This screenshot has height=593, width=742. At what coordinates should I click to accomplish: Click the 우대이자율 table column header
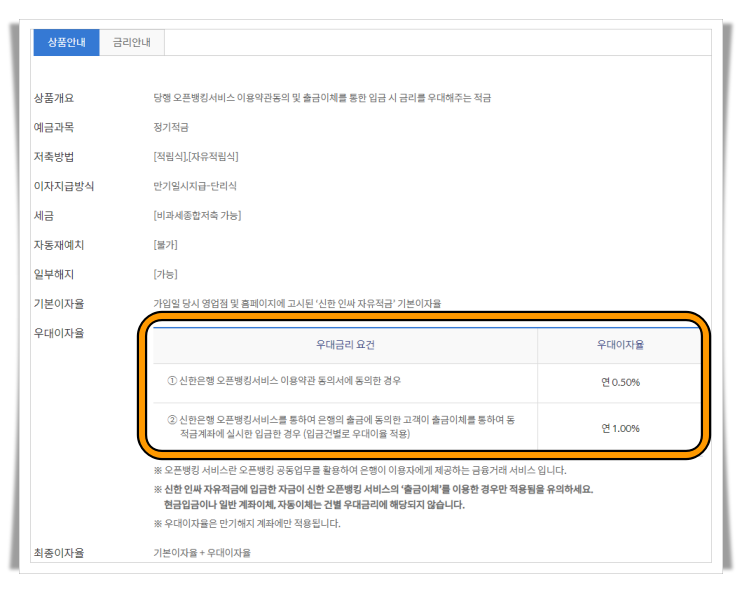point(619,345)
